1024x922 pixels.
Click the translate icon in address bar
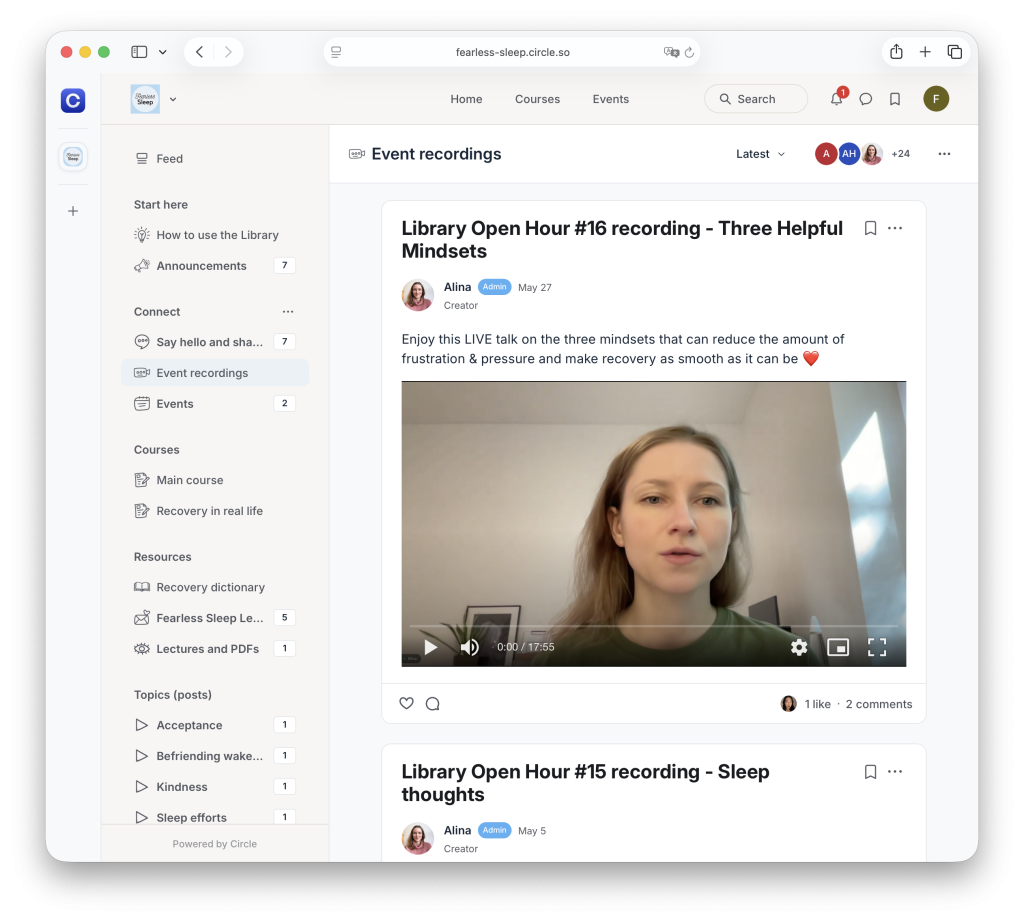pos(671,52)
